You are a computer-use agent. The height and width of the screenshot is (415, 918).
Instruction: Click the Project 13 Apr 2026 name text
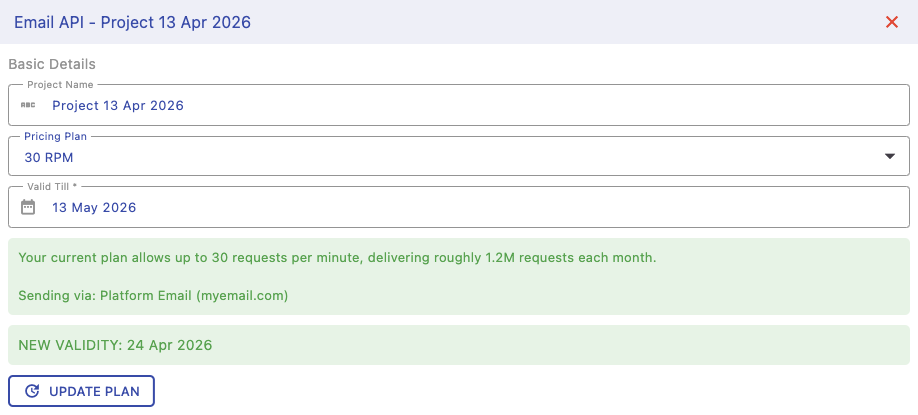[118, 105]
